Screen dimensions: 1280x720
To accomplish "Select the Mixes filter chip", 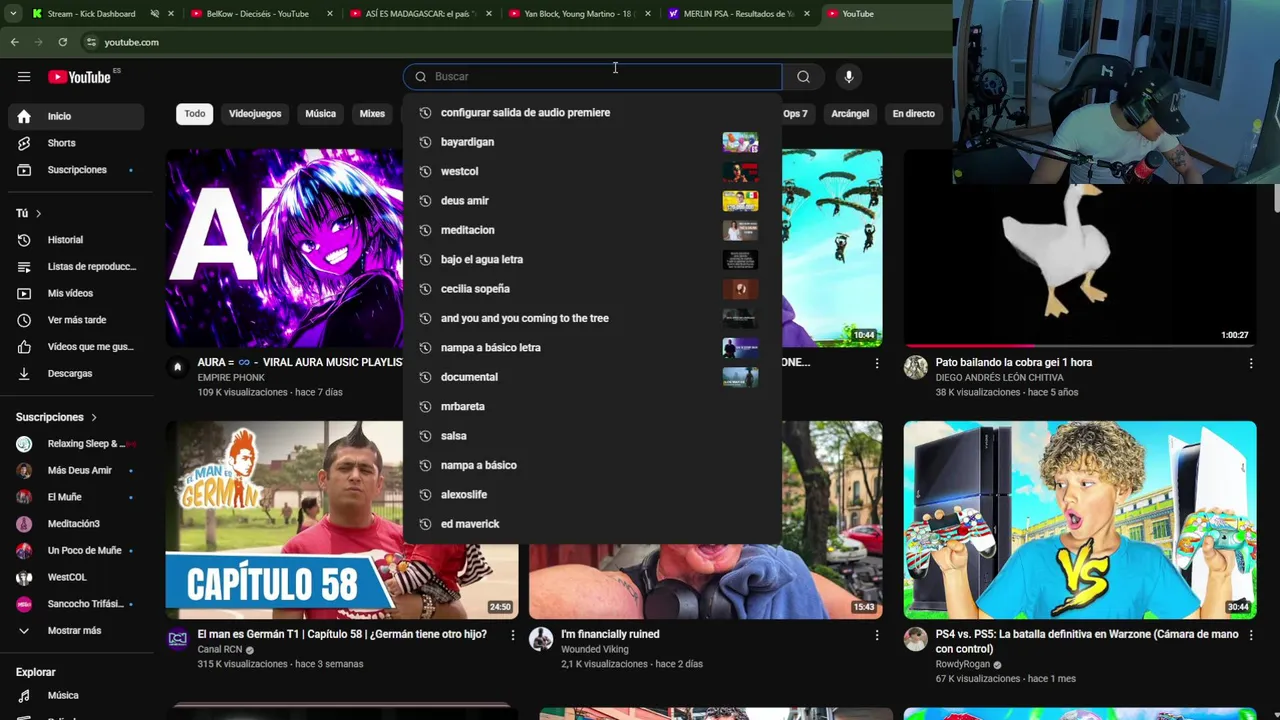I will pyautogui.click(x=372, y=114).
